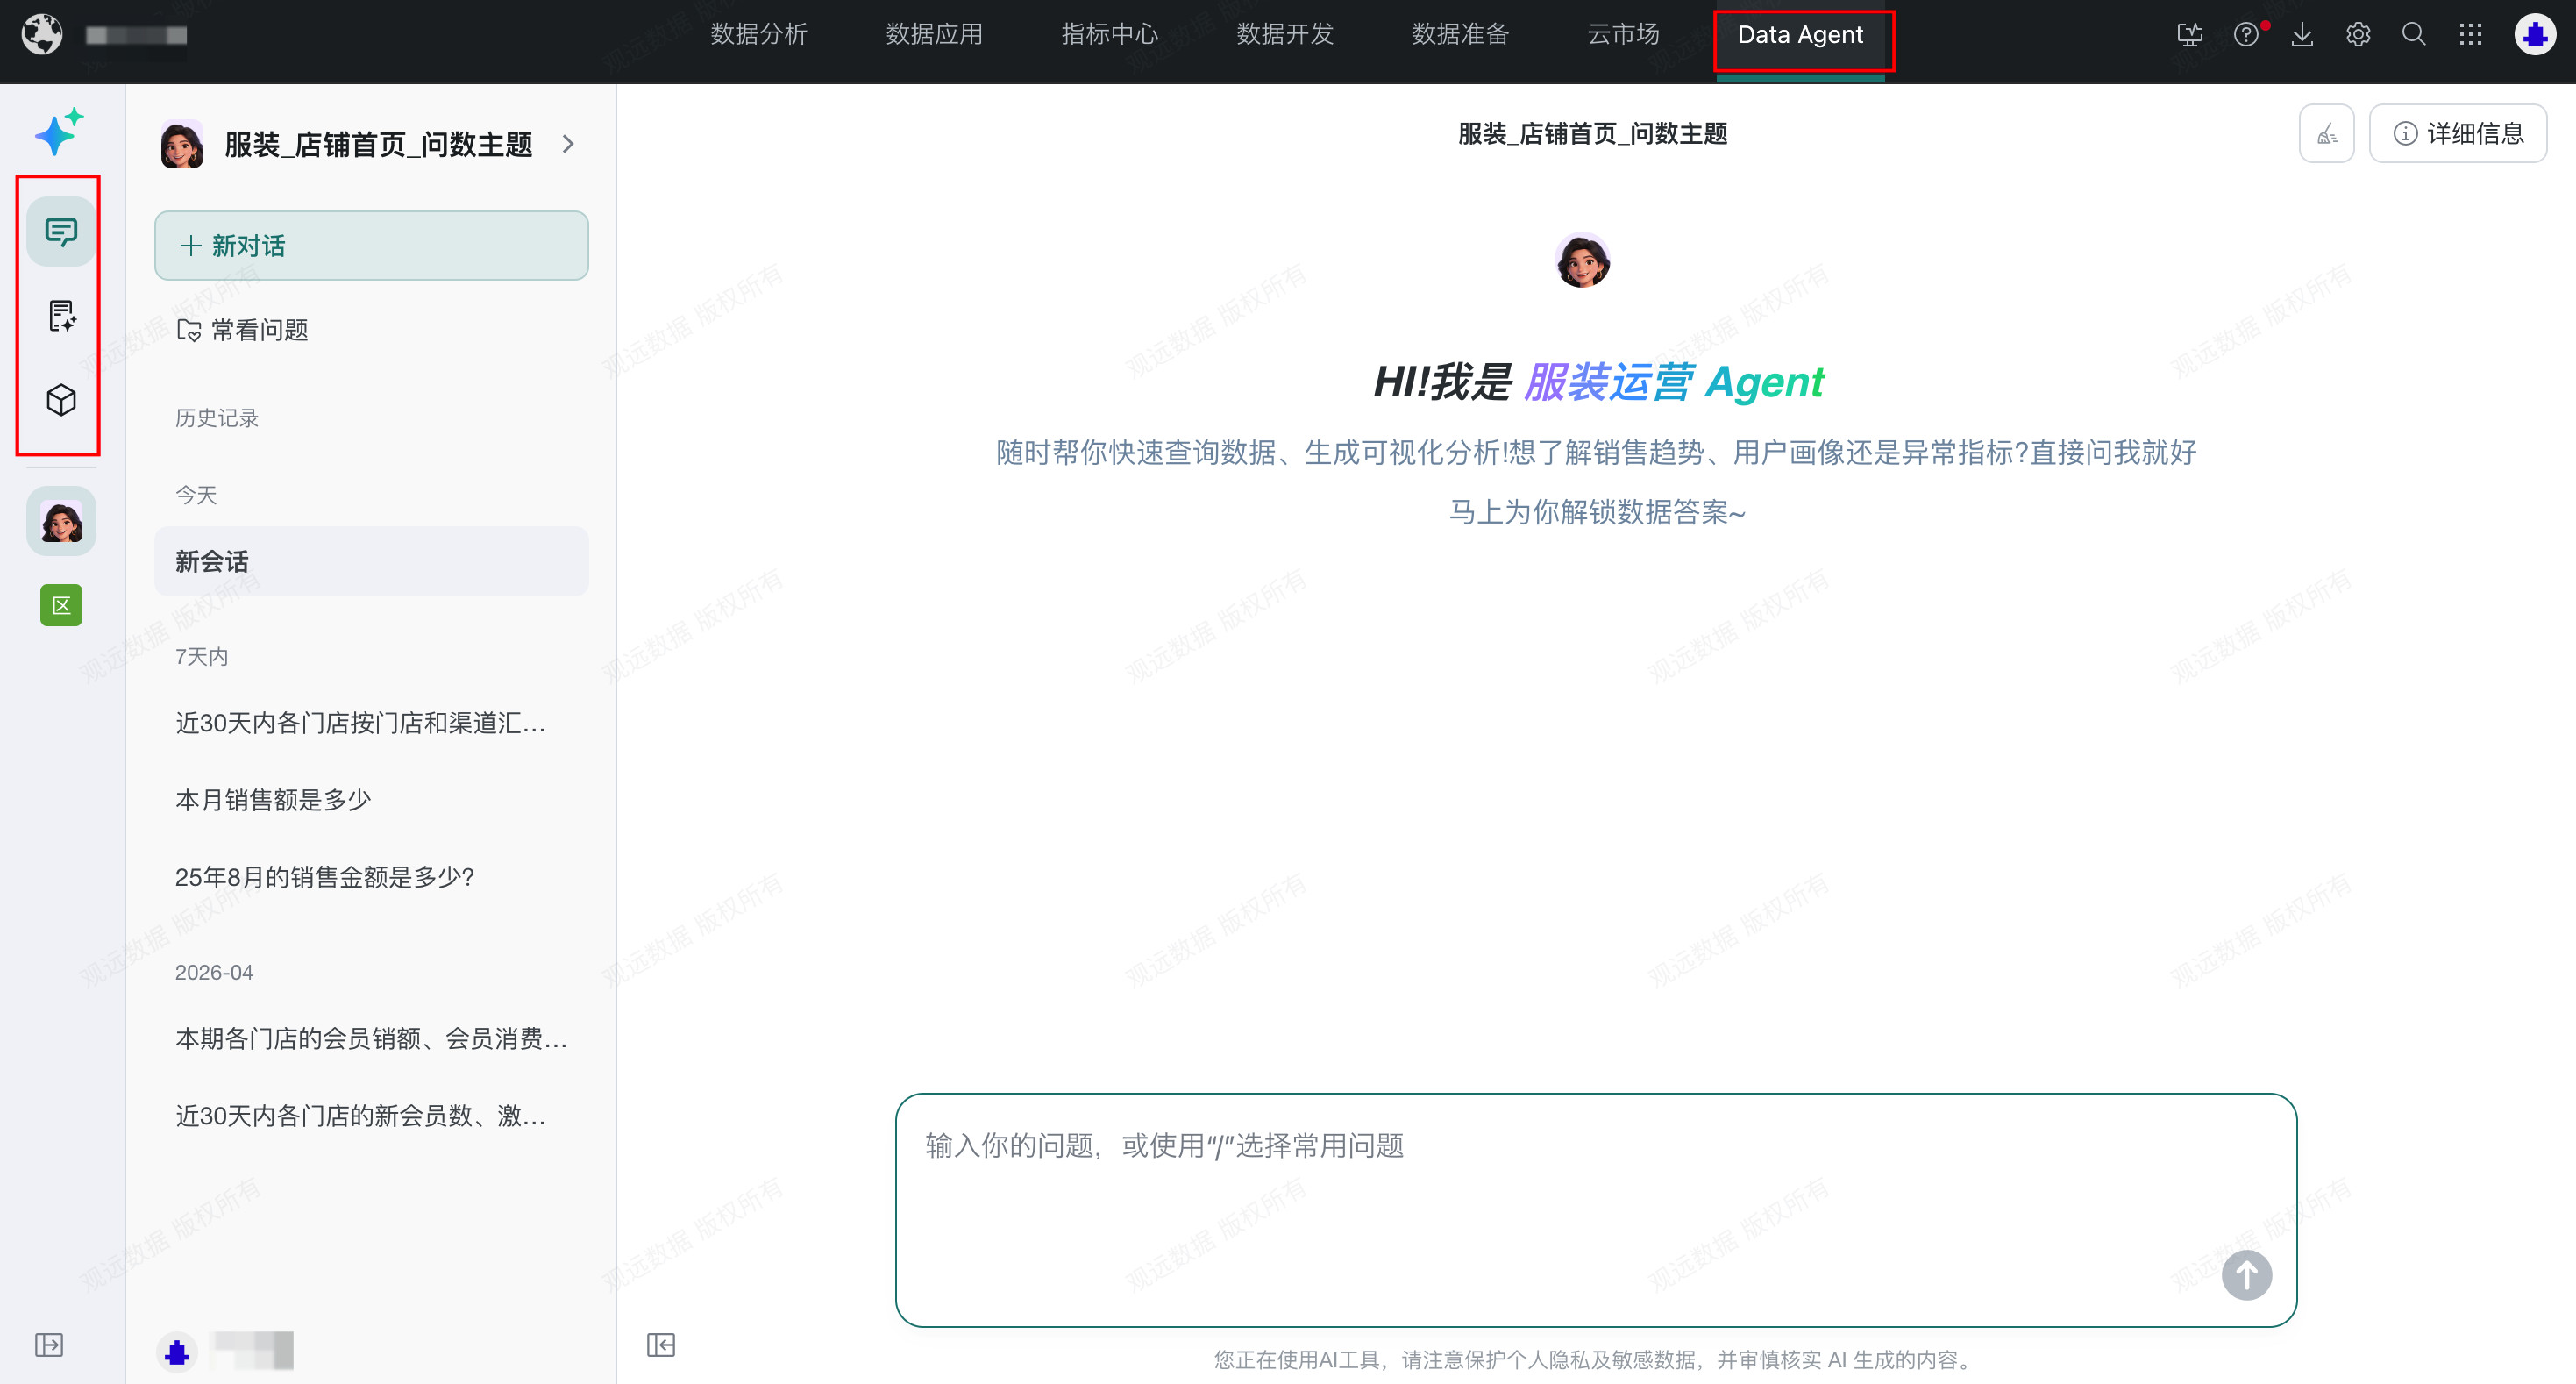The image size is (2576, 1384).
Task: Open the download icon in top bar
Action: 2302,35
